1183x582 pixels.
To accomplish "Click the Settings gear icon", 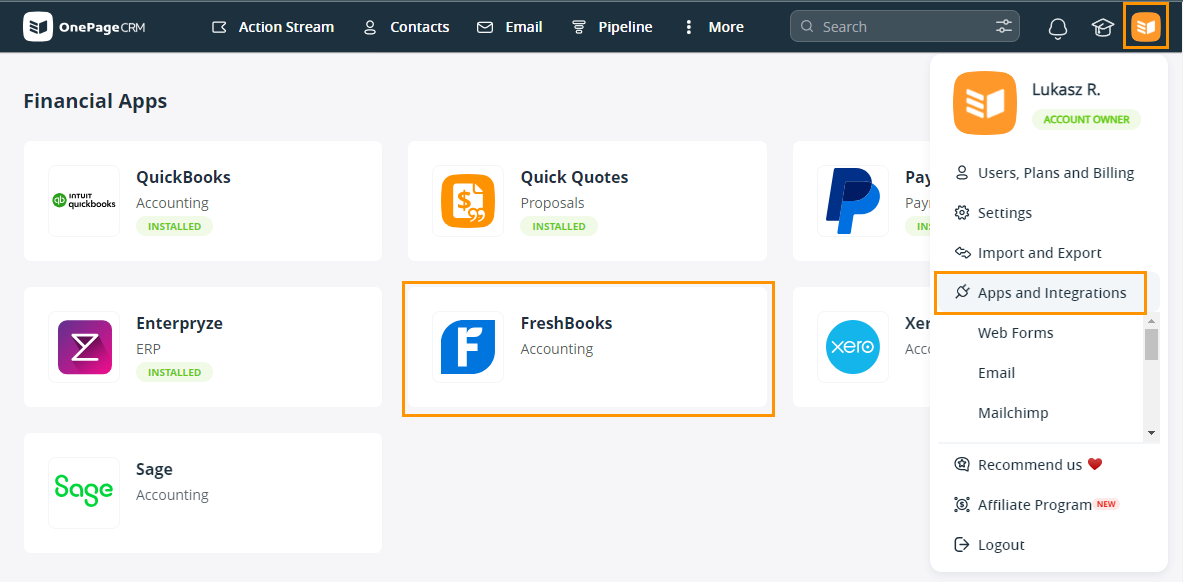I will (x=961, y=213).
